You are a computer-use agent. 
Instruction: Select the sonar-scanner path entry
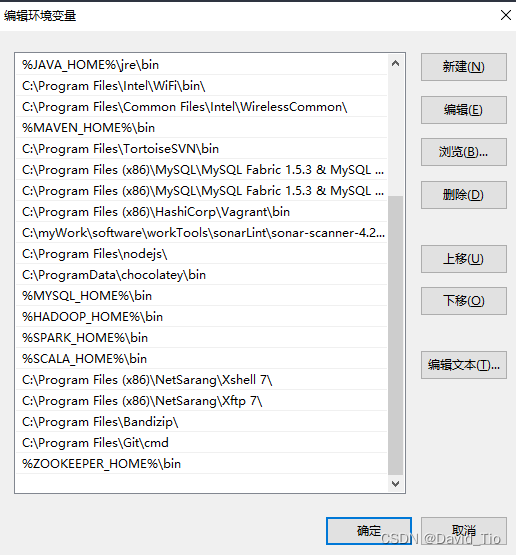(x=201, y=233)
